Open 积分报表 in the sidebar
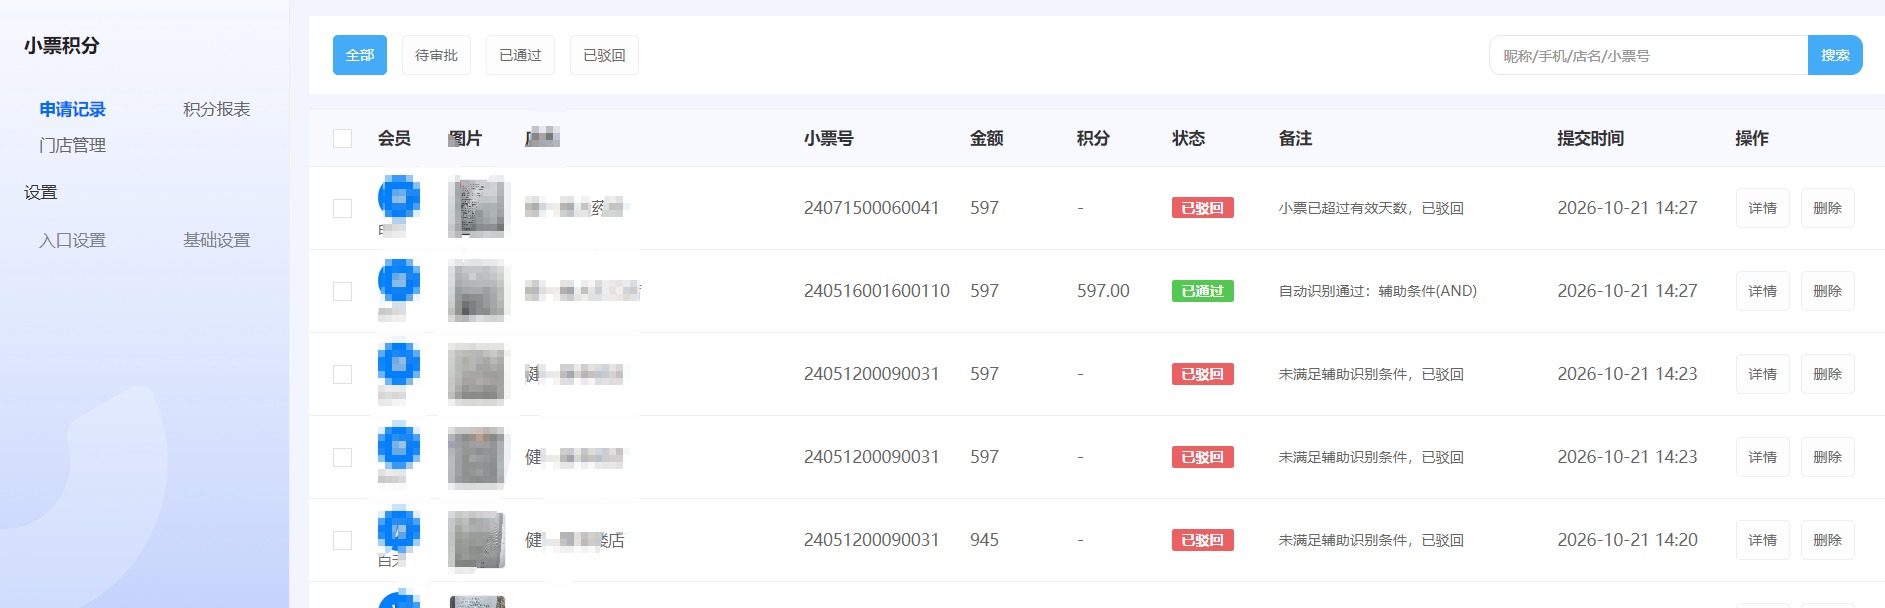Screen dimensions: 1885x608 [217, 109]
